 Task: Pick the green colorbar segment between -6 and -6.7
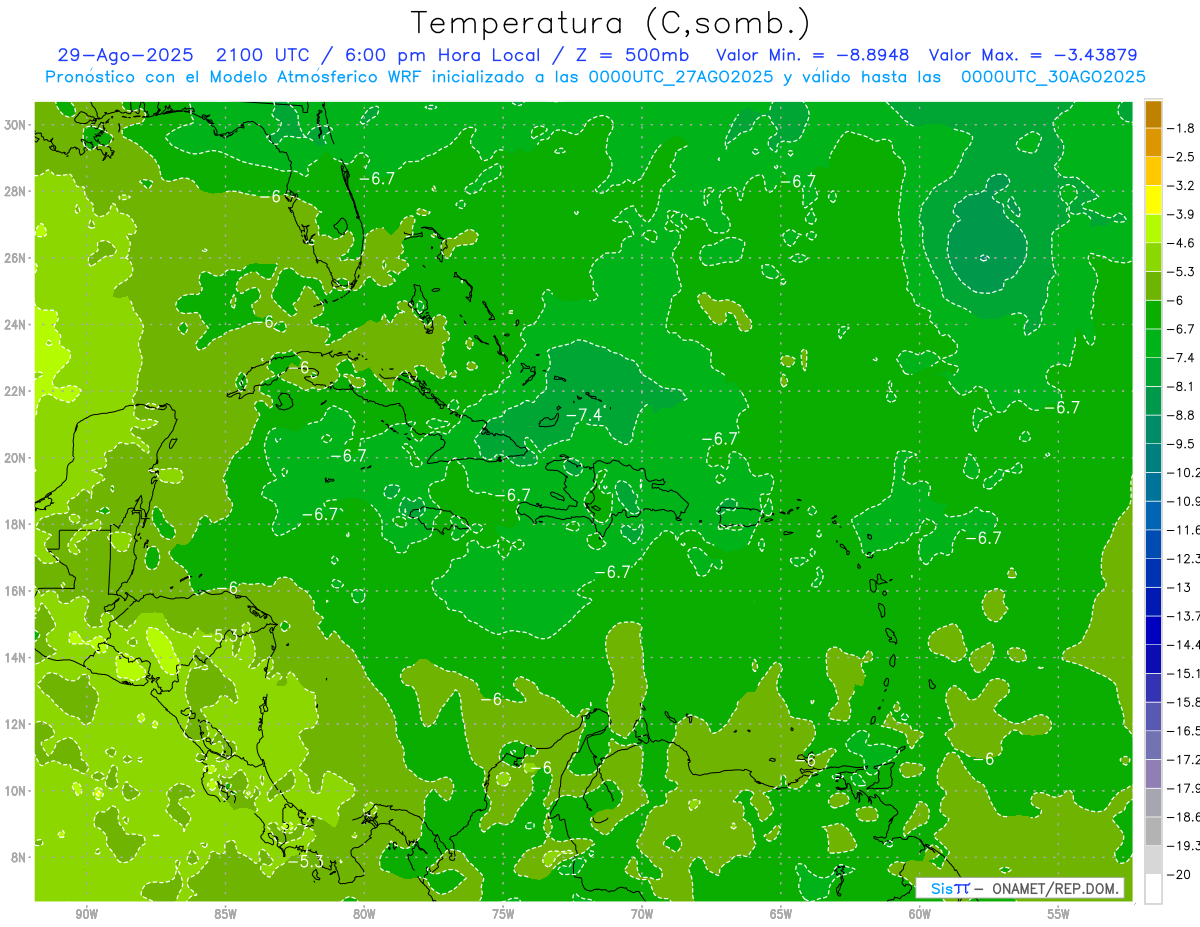click(x=1153, y=315)
